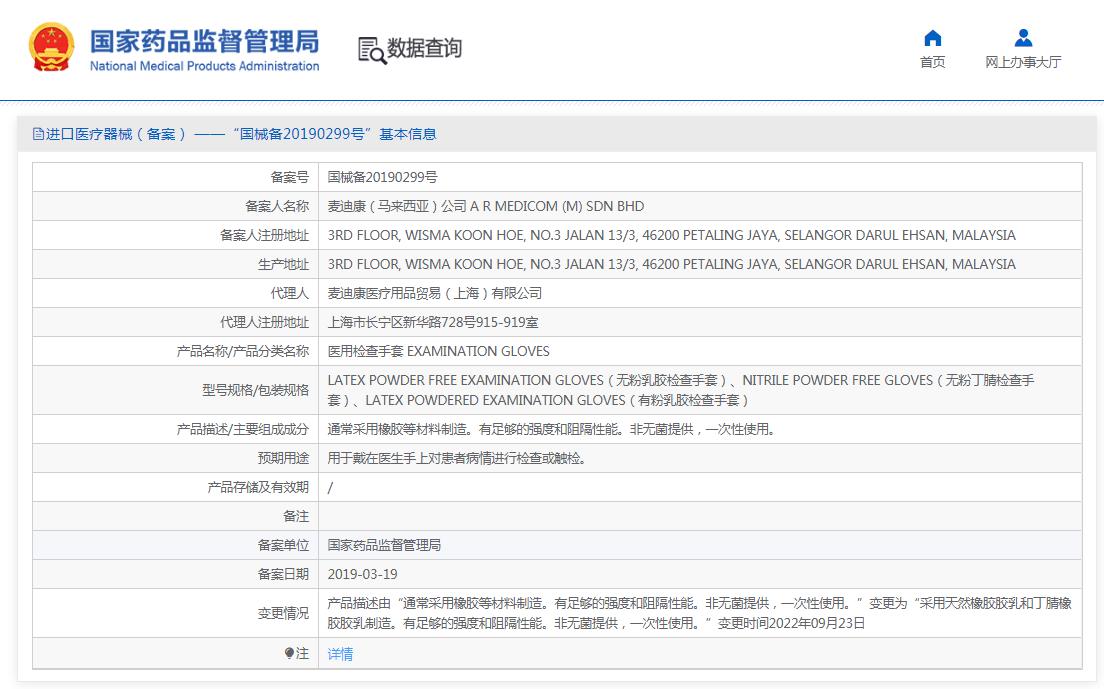The image size is (1104, 689).
Task: Open the 网上办事大厅 user icon
Action: click(1023, 38)
